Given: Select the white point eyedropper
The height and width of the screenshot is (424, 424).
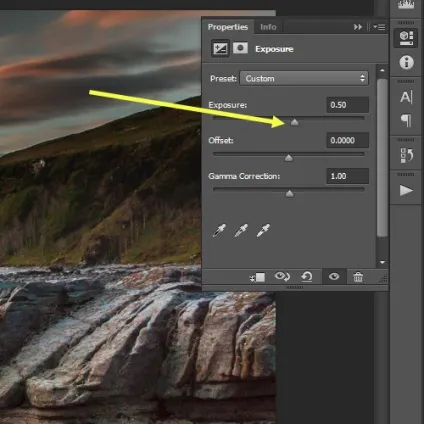Looking at the screenshot, I should click(263, 230).
